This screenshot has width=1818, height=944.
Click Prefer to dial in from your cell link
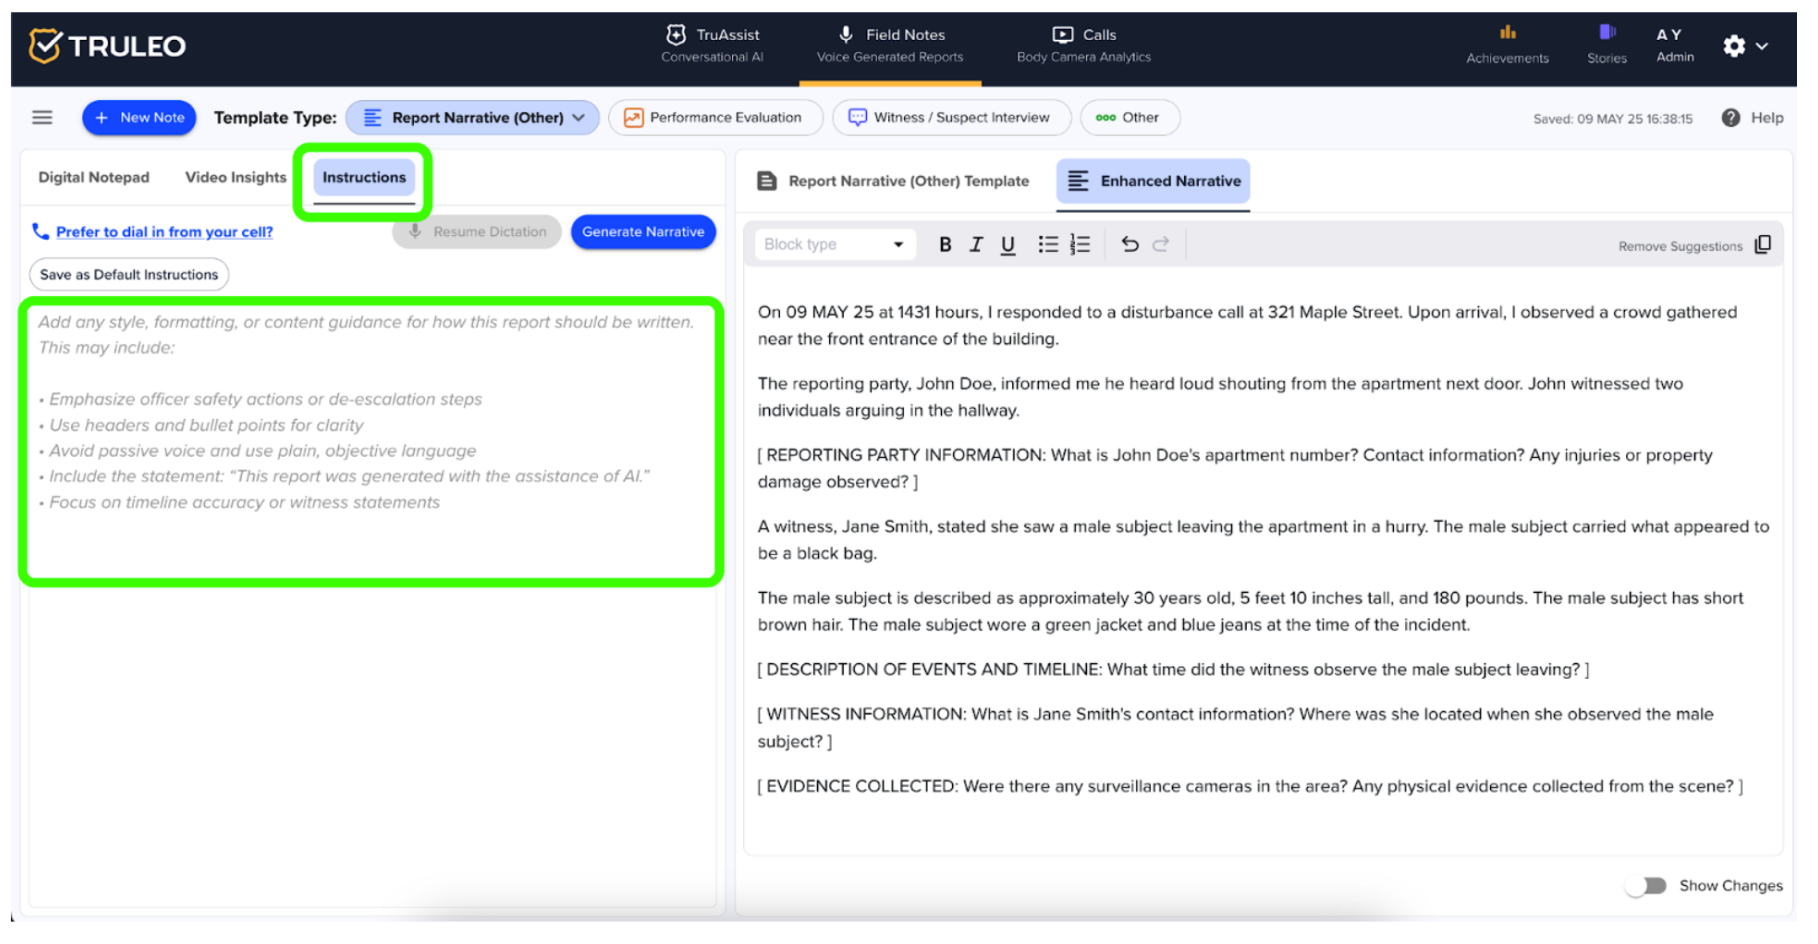(164, 232)
